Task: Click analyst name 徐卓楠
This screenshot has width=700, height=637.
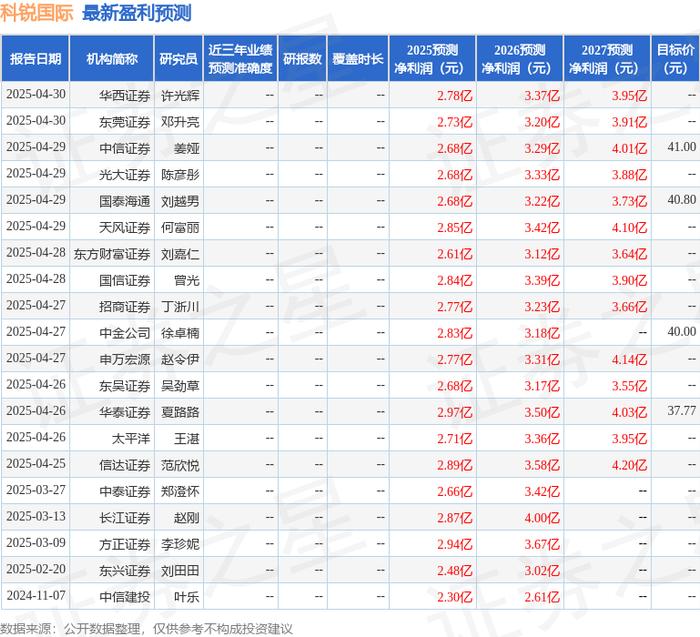Action: (x=180, y=333)
